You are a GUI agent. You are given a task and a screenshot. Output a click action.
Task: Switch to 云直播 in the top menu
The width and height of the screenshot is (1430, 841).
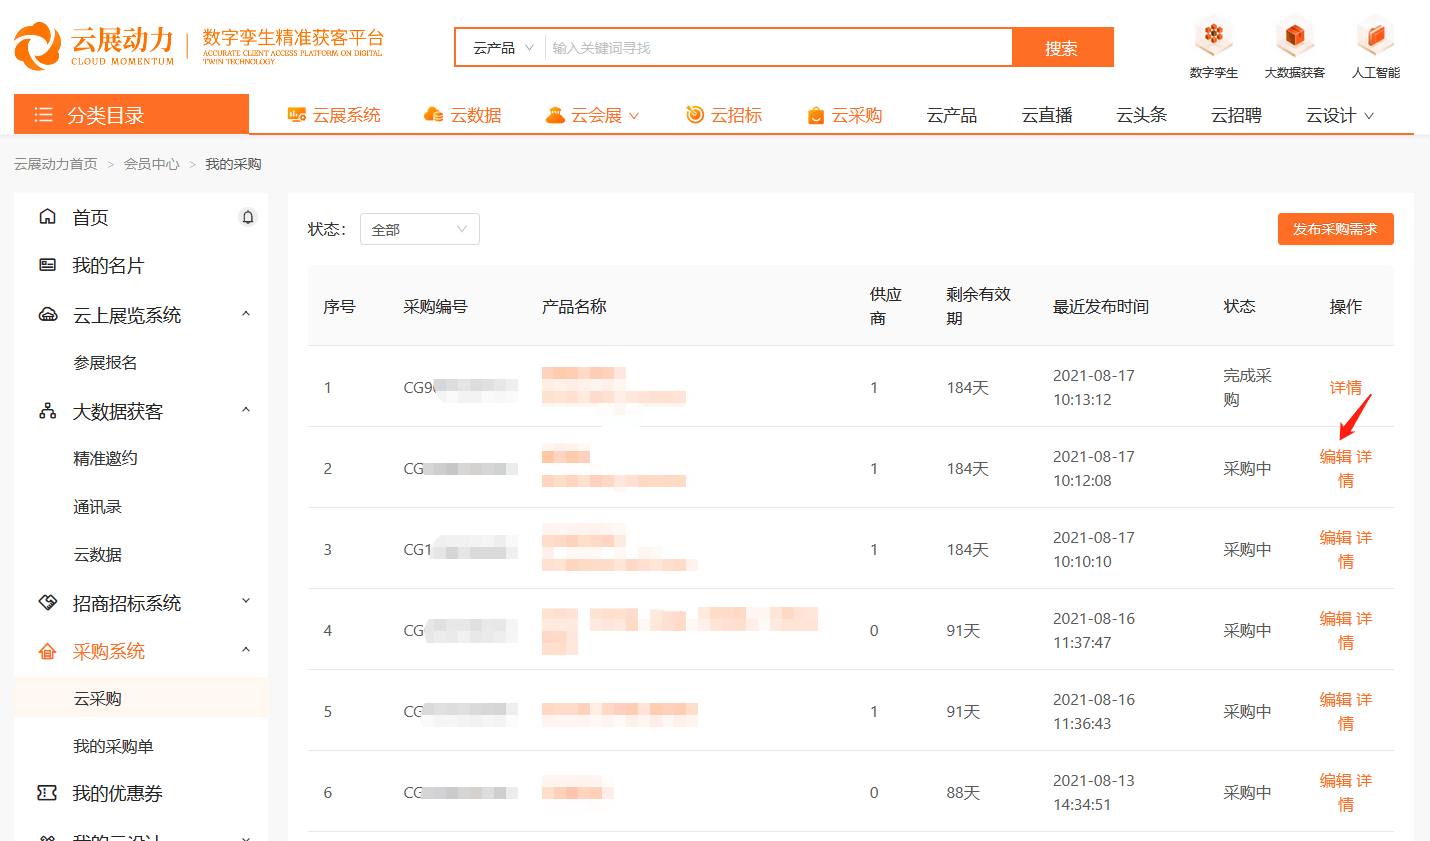(1045, 114)
